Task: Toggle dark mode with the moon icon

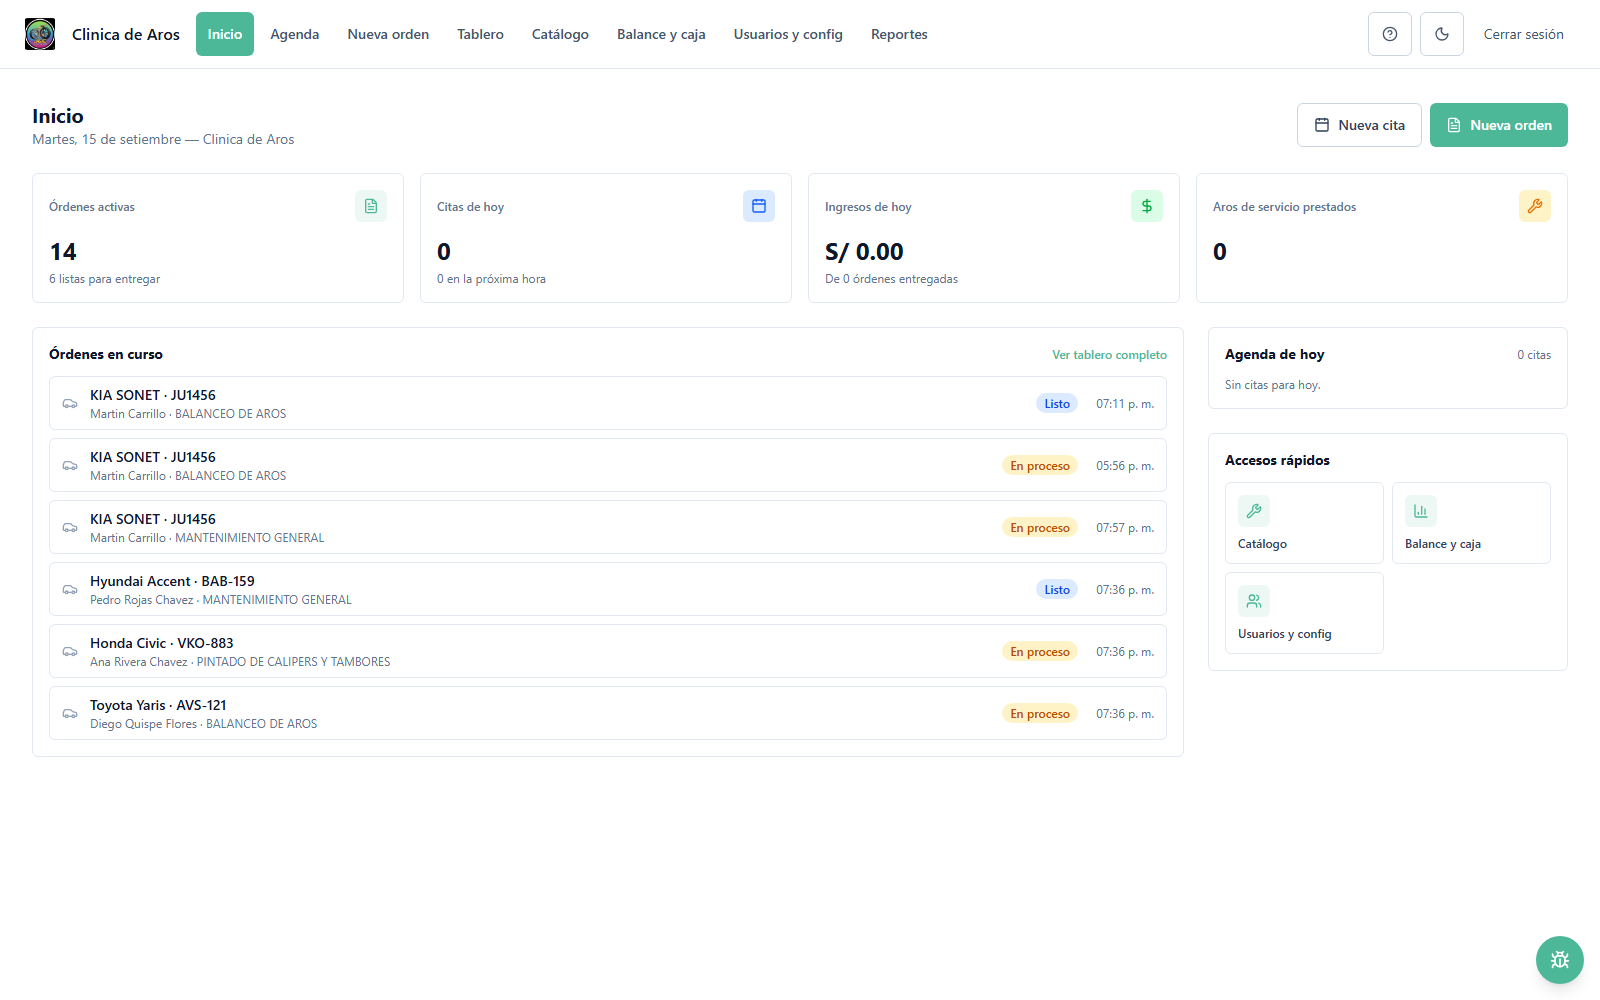Action: [x=1442, y=34]
